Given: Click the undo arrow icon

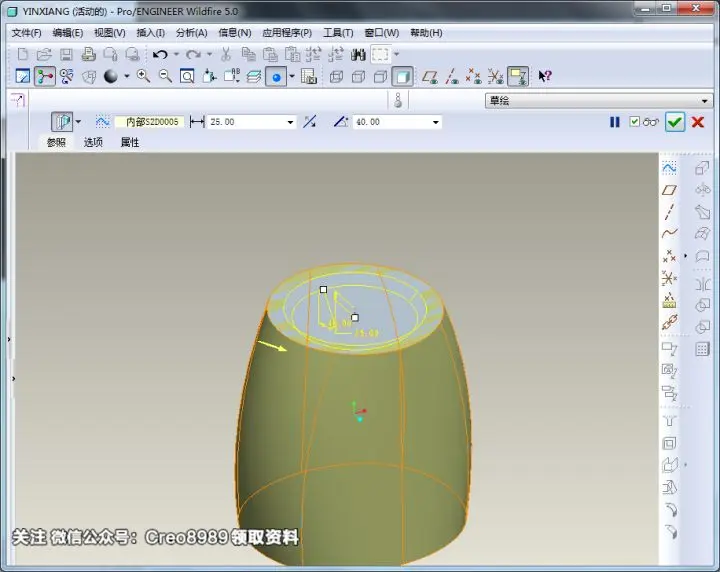Looking at the screenshot, I should coord(160,55).
